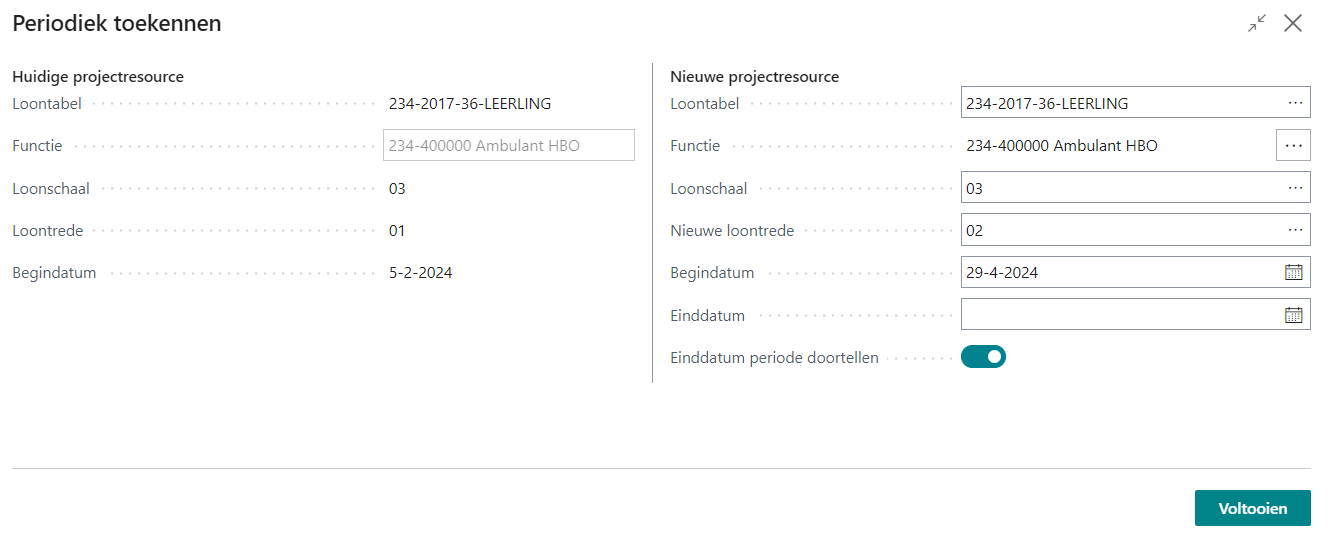This screenshot has width=1329, height=540.
Task: Click the Begindatum field showing 29-4-2024
Action: (x=1120, y=272)
